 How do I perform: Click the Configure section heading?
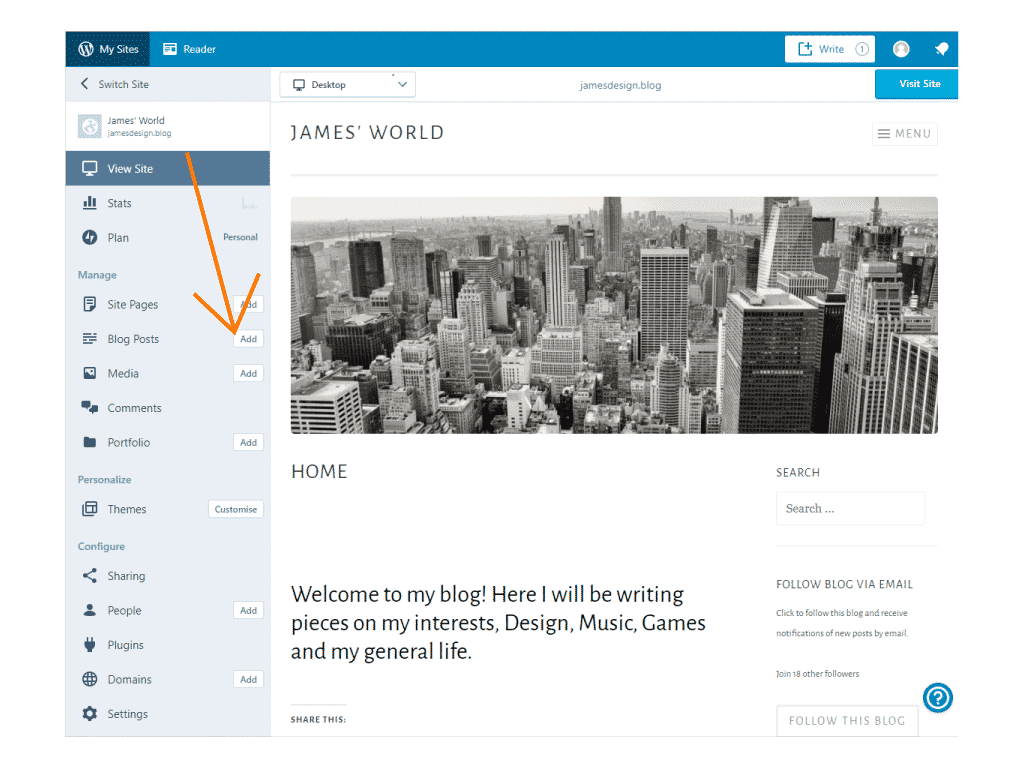[101, 546]
